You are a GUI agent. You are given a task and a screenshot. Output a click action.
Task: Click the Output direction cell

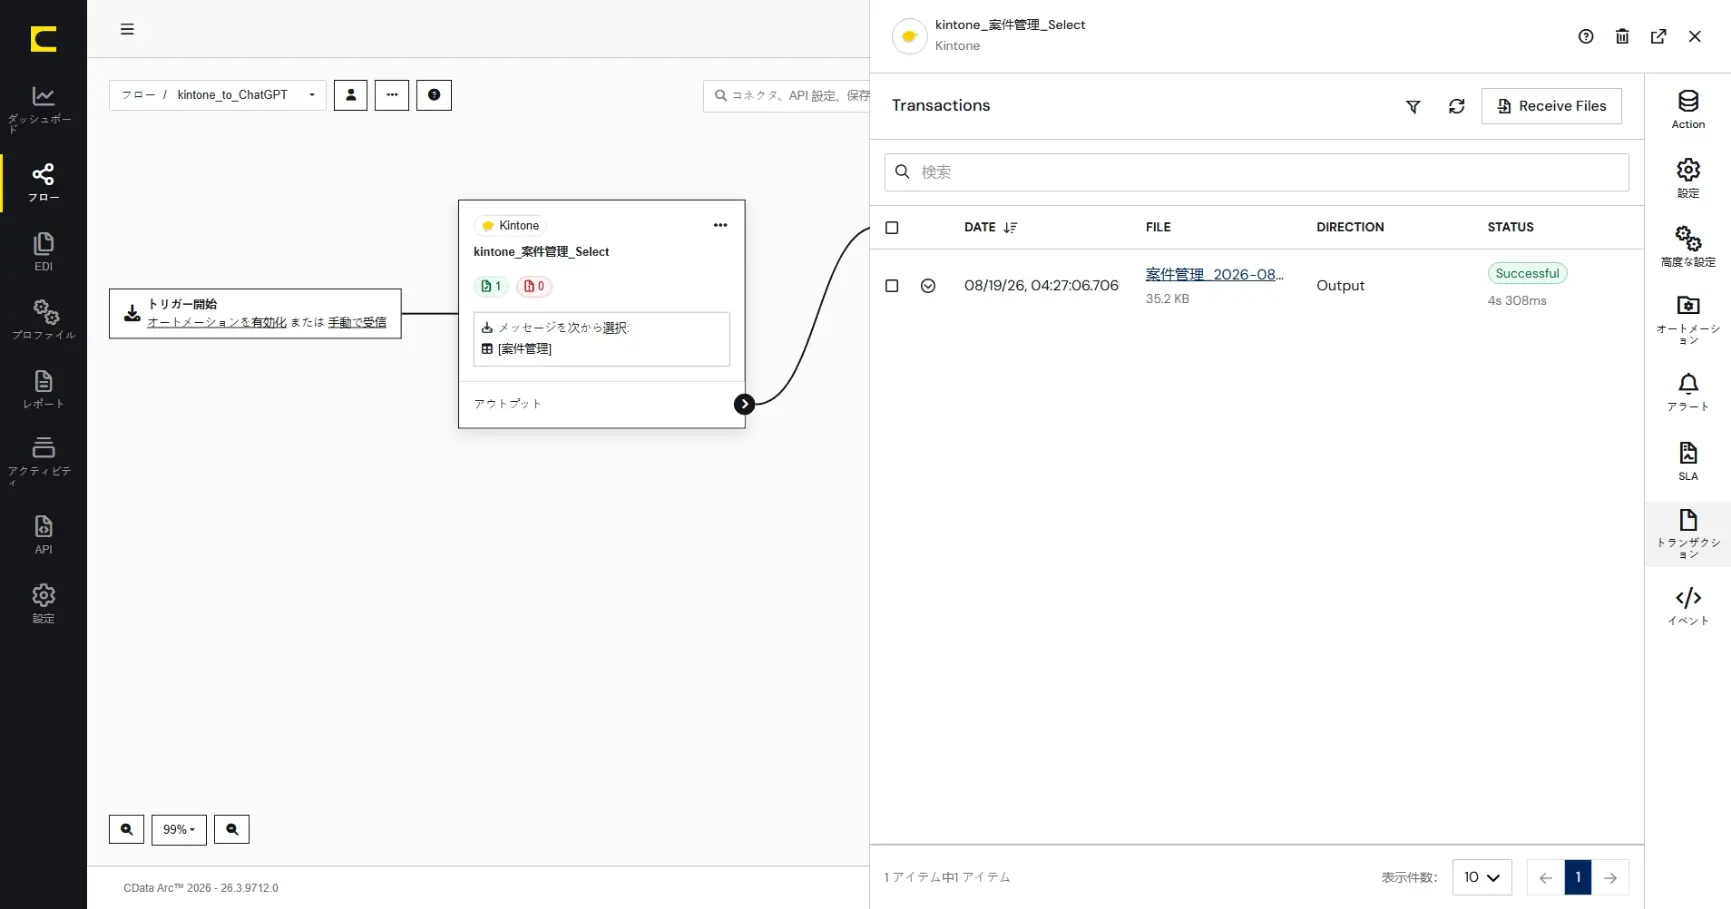(1340, 286)
